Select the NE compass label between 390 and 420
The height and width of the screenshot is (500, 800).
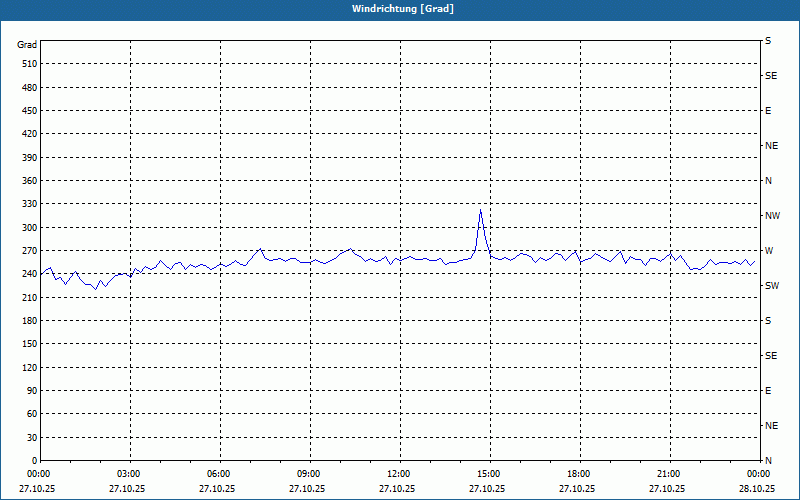click(x=771, y=146)
